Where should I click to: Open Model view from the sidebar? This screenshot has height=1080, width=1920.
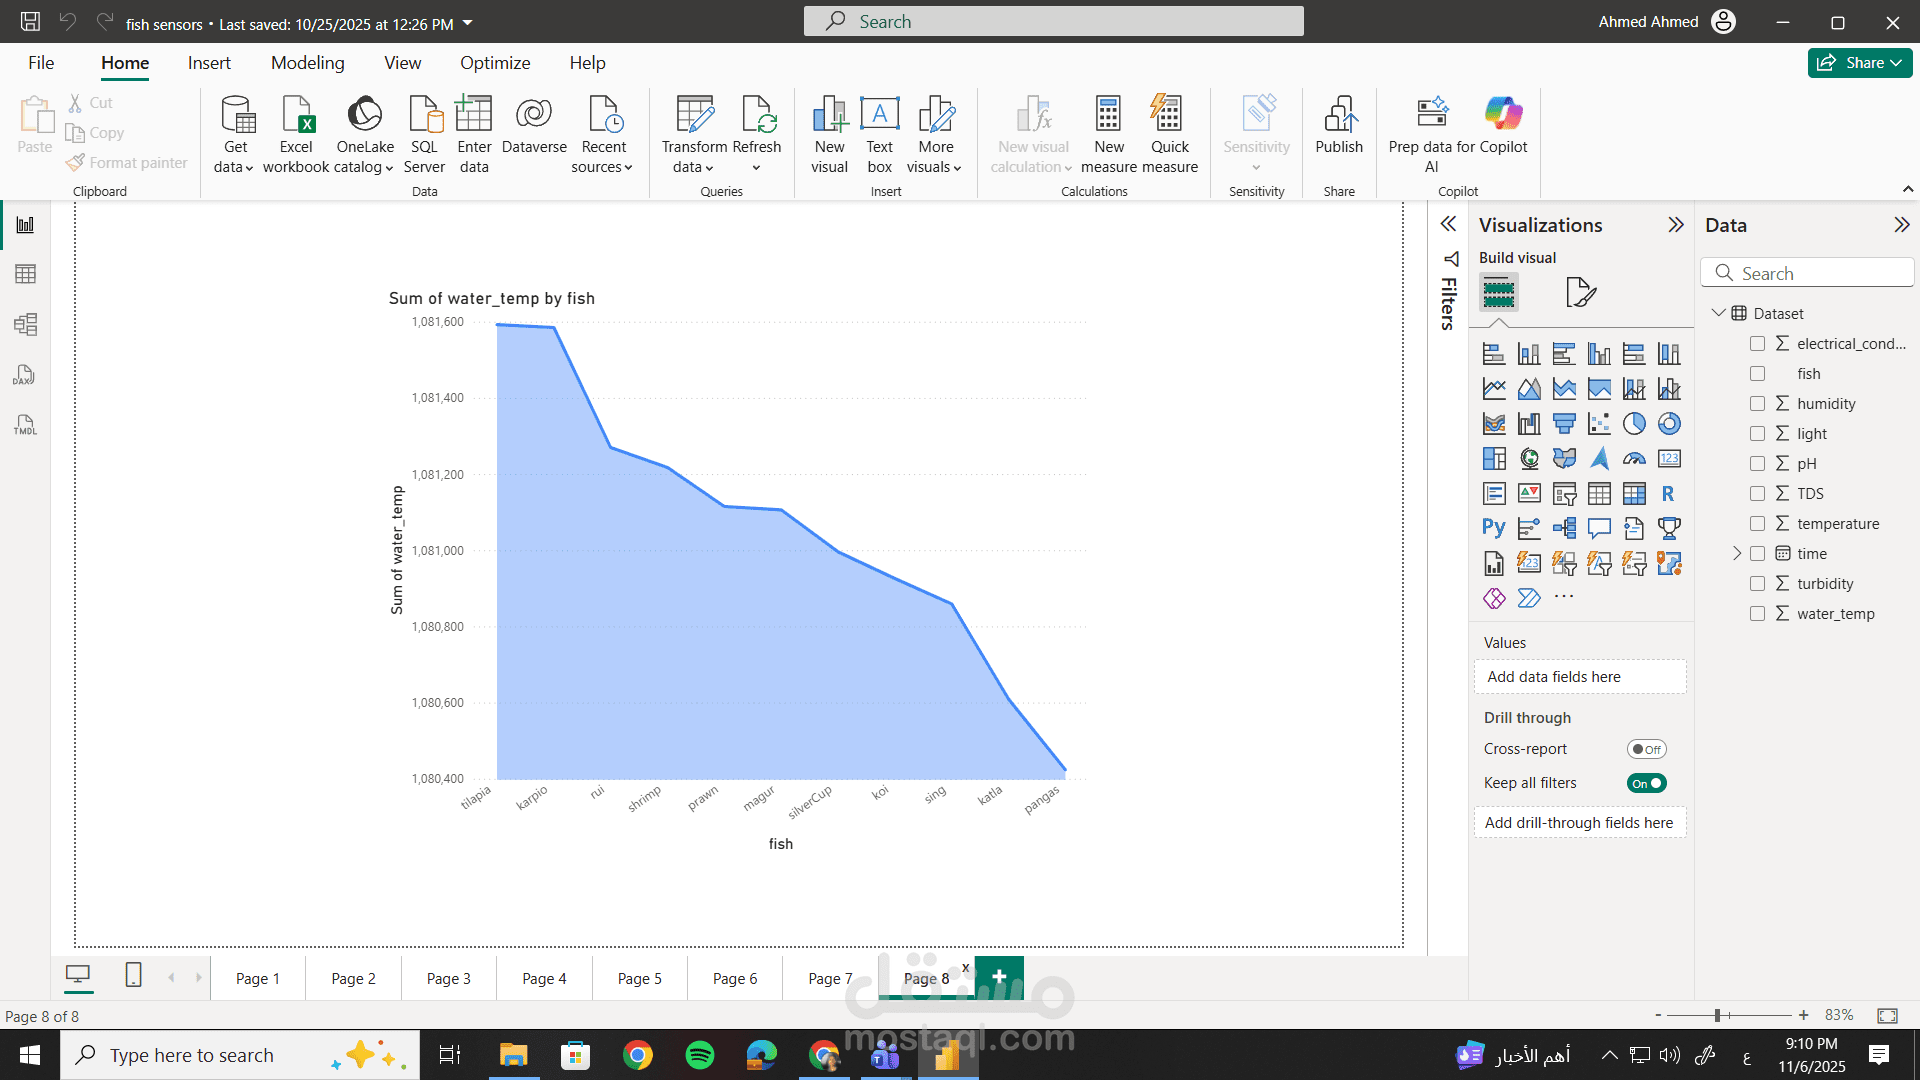pos(25,324)
